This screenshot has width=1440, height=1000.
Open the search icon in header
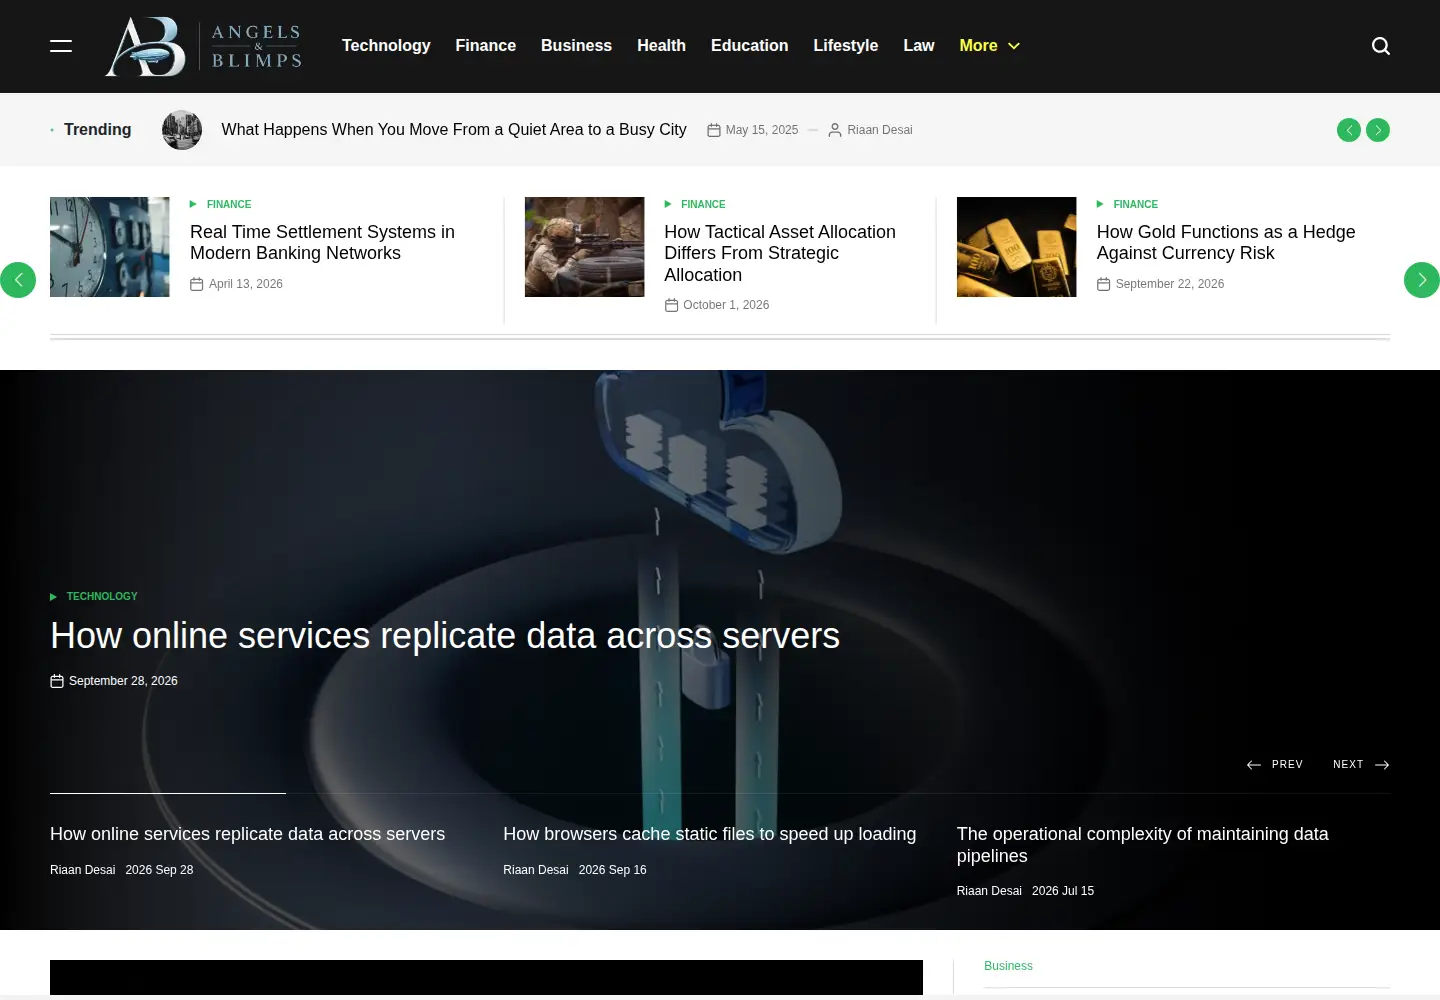1381,46
